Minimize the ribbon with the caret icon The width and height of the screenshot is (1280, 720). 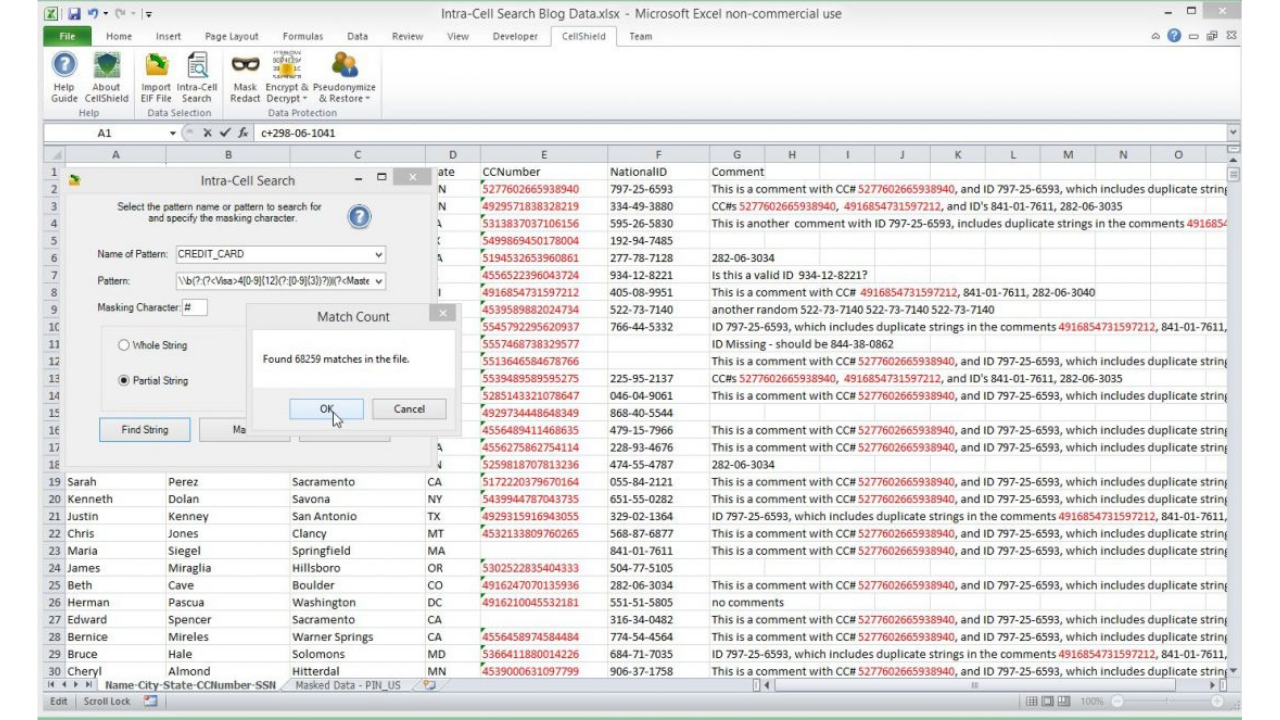click(x=1157, y=36)
